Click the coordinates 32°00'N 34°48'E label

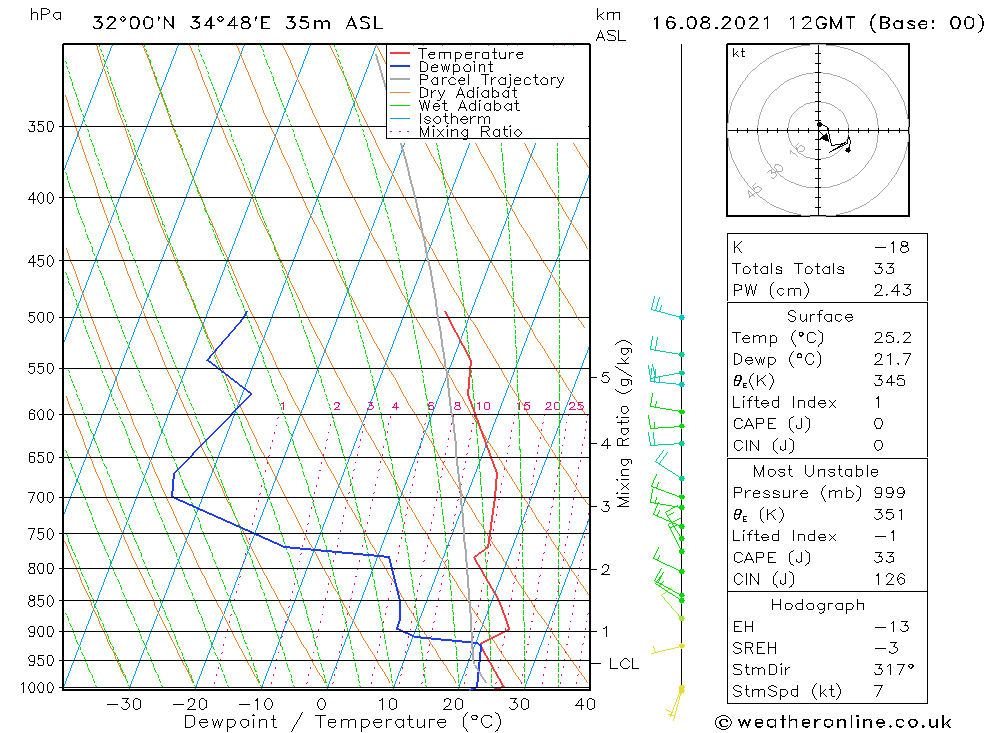coord(181,23)
